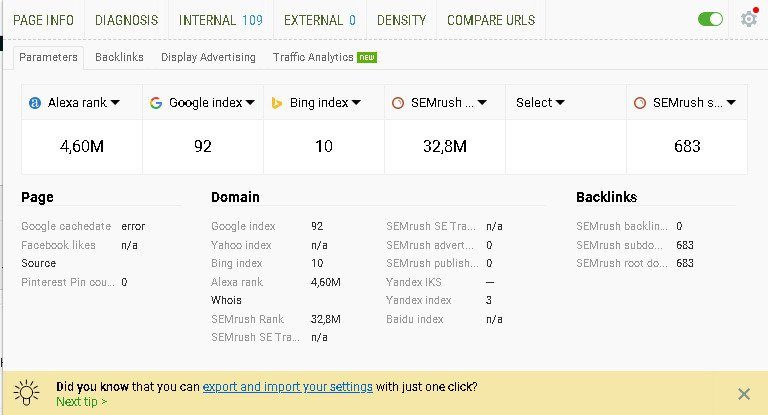Click the Google logo icon
This screenshot has width=768, height=415.
click(x=156, y=102)
